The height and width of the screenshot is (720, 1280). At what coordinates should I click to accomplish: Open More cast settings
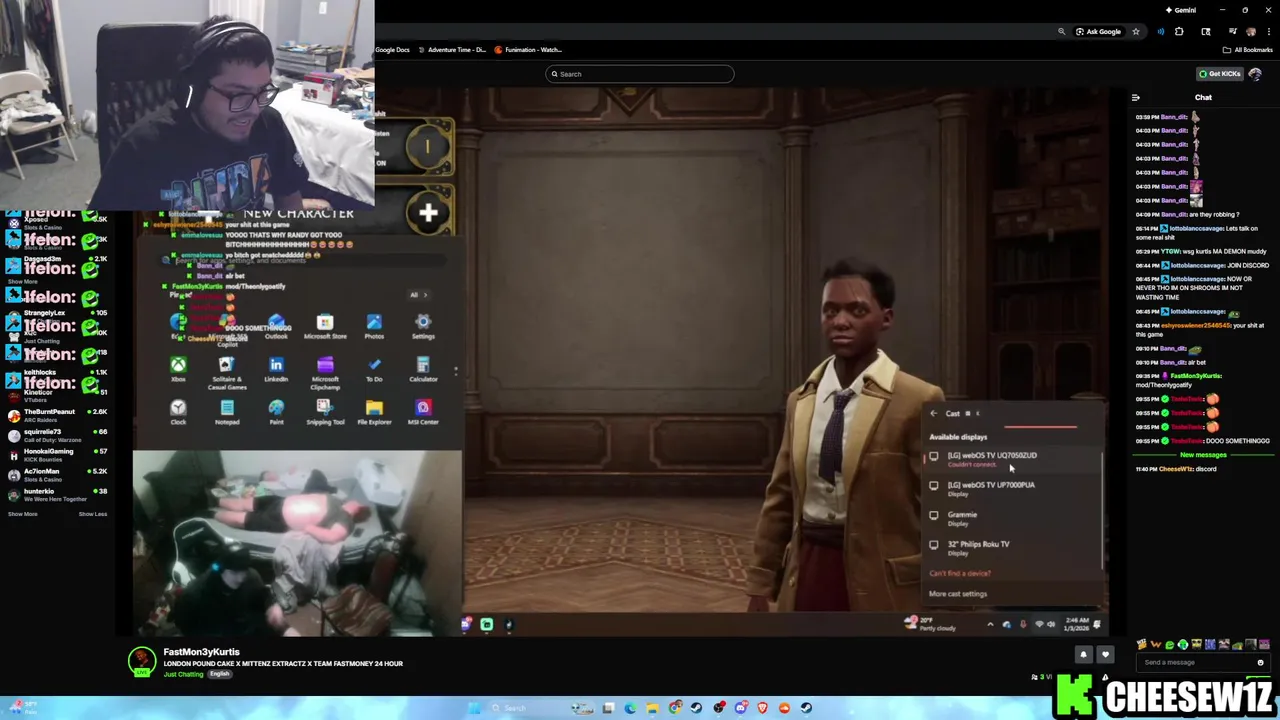[957, 594]
